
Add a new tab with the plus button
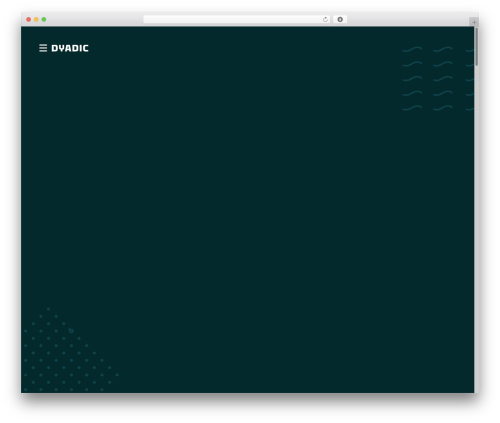[474, 22]
